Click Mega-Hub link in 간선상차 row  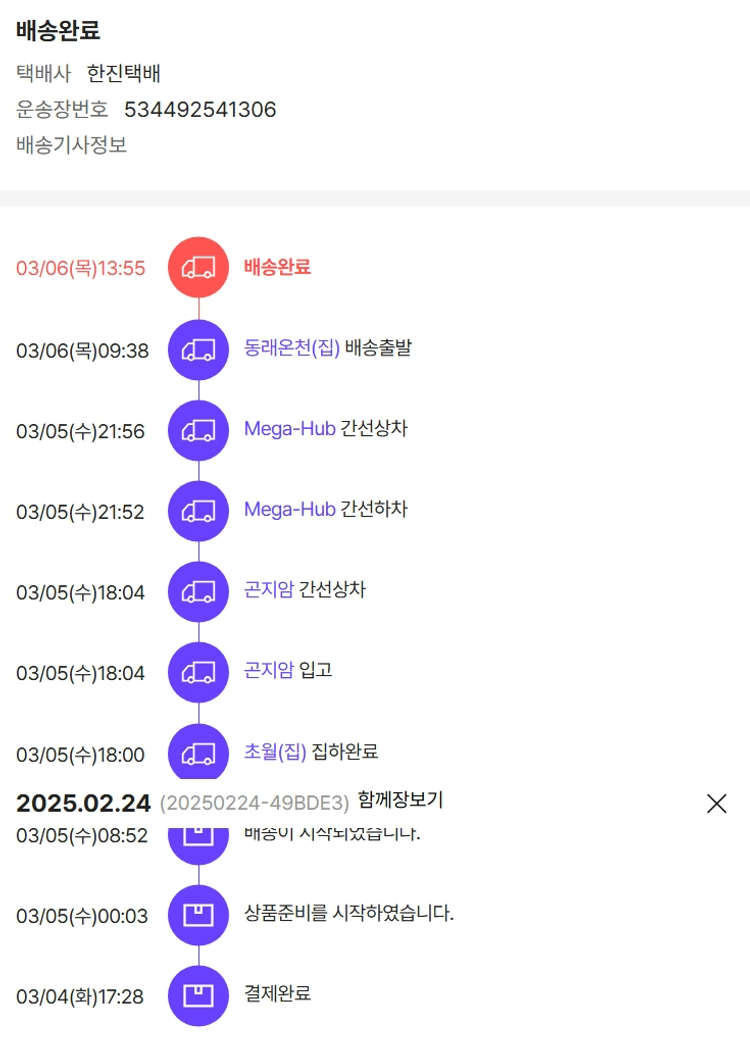289,429
